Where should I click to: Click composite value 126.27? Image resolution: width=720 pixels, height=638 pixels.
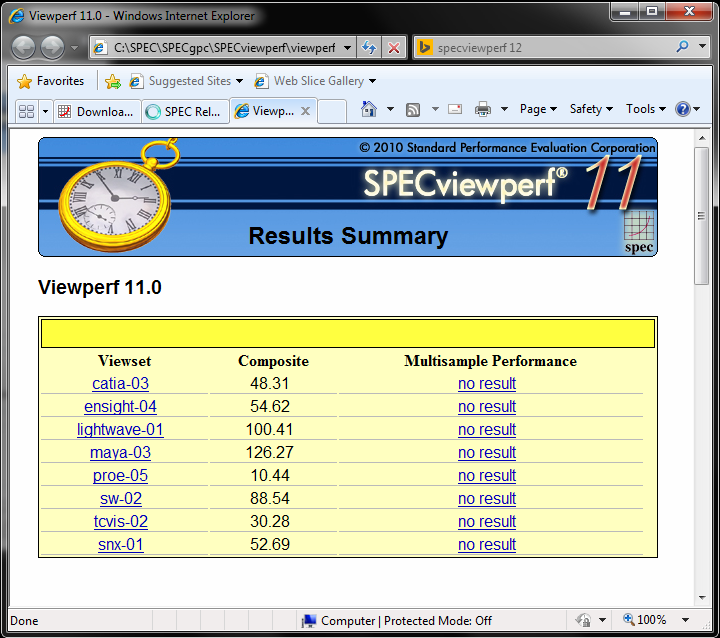coord(270,452)
